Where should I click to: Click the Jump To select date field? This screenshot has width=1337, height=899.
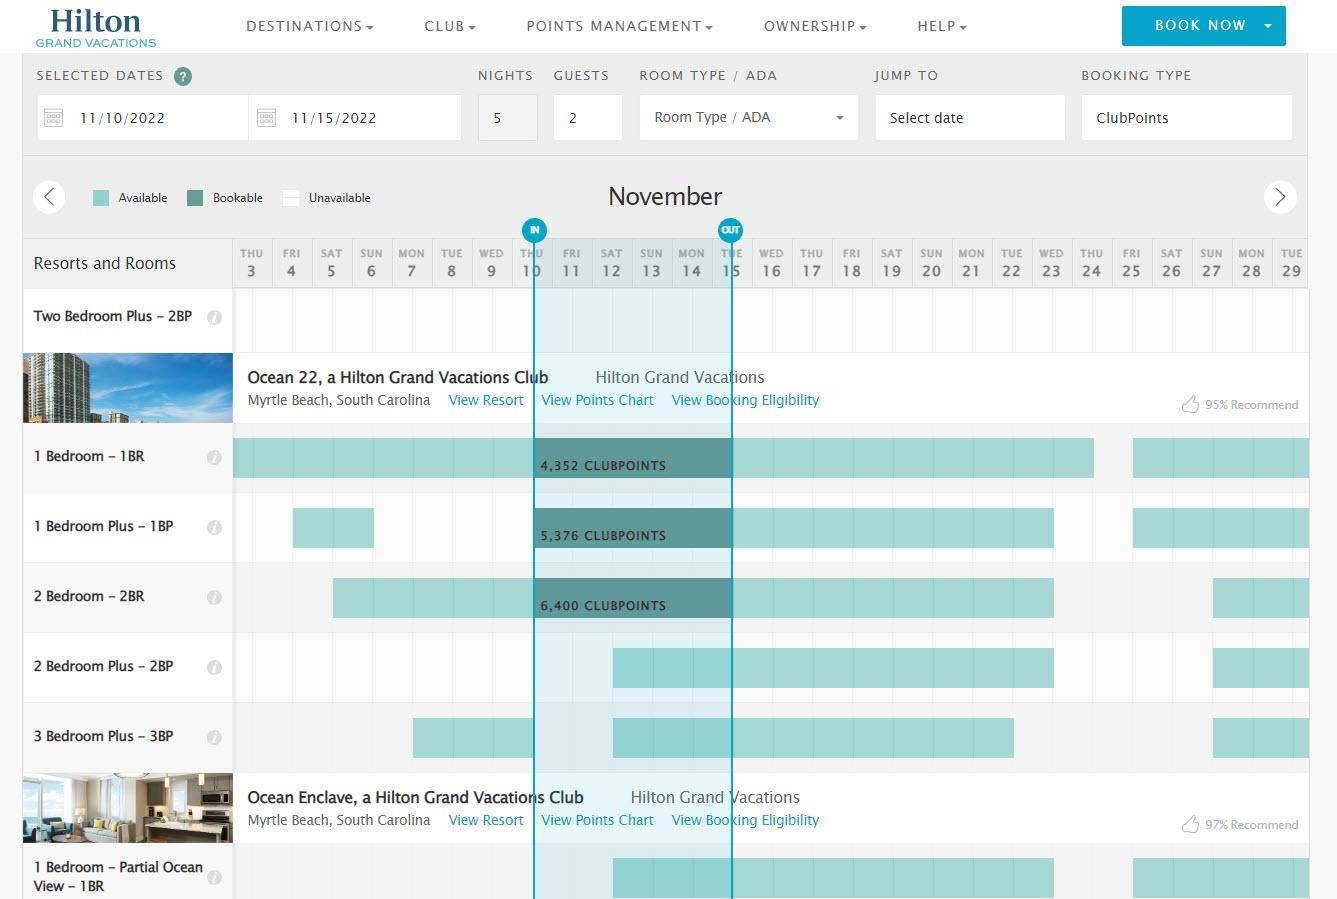[x=969, y=118]
